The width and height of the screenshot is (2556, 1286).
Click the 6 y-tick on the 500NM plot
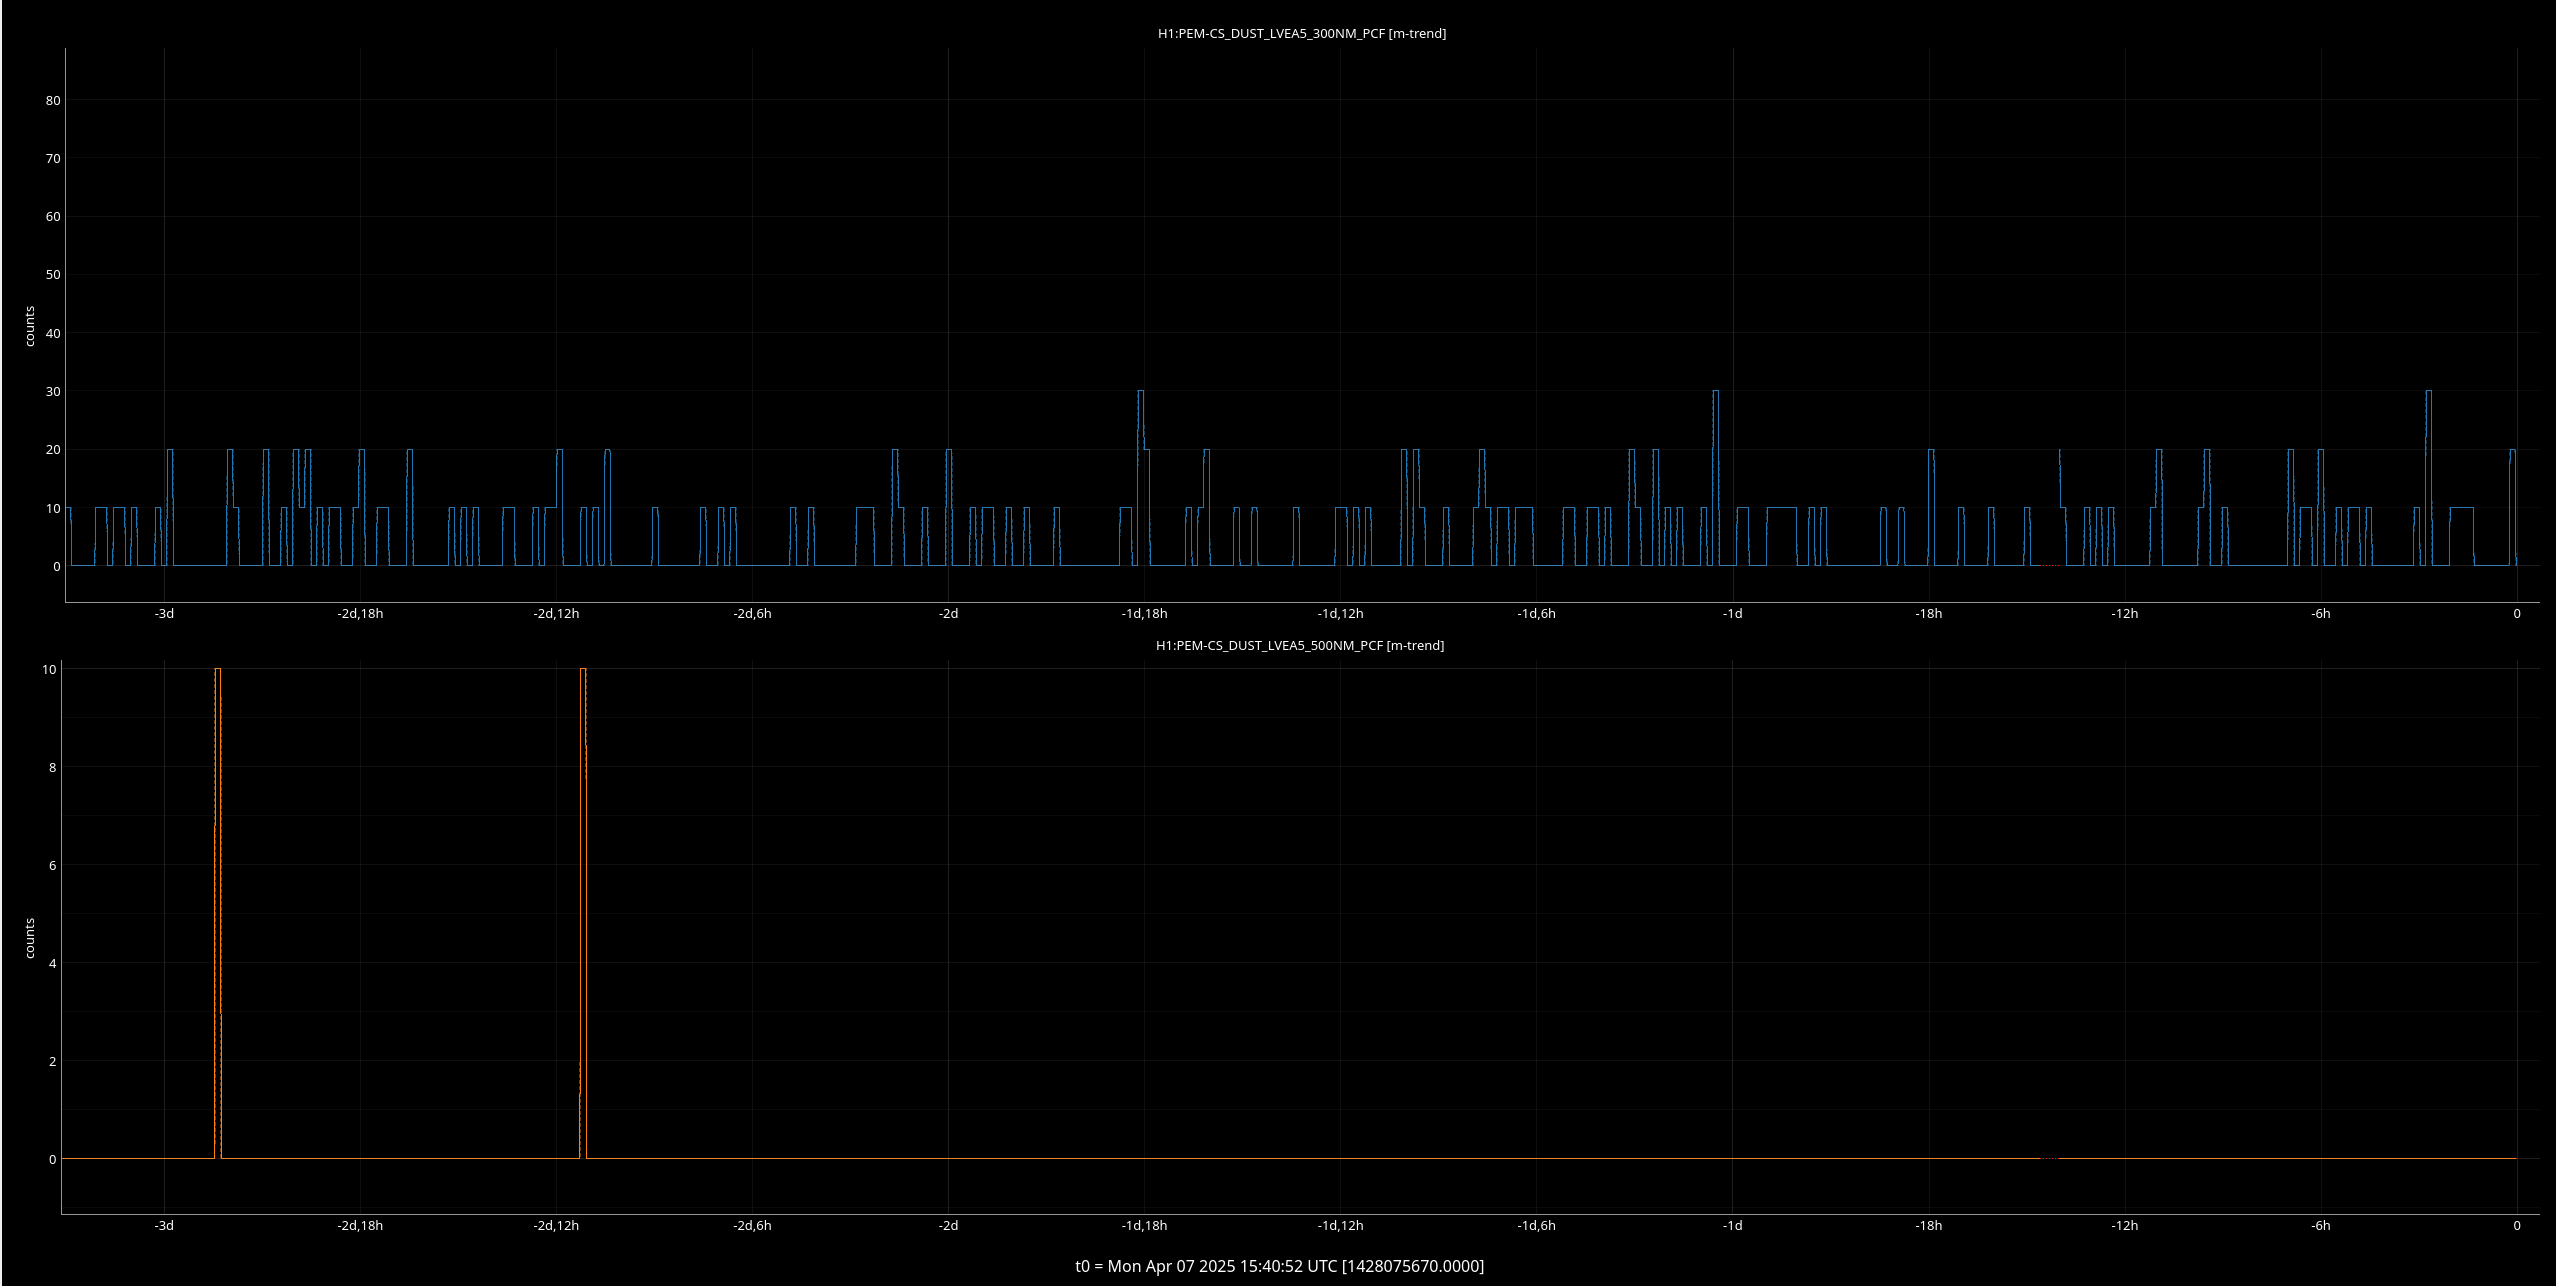pos(53,865)
